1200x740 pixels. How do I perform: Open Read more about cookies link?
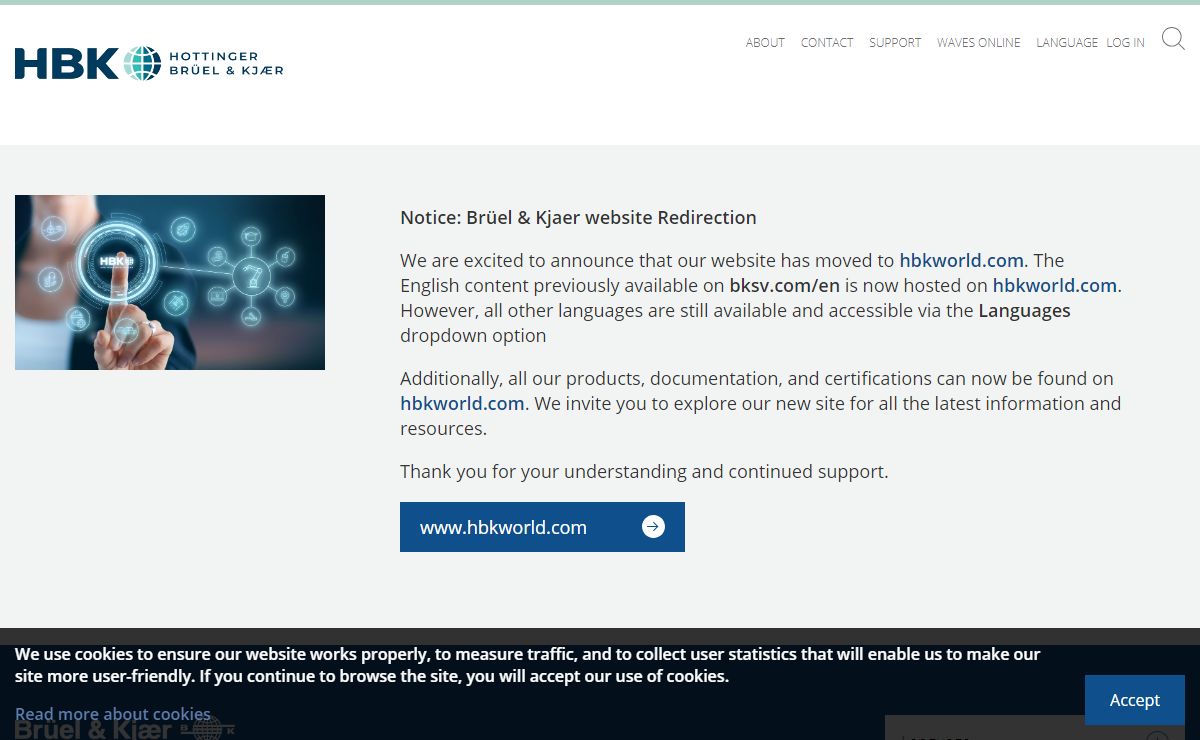[113, 714]
